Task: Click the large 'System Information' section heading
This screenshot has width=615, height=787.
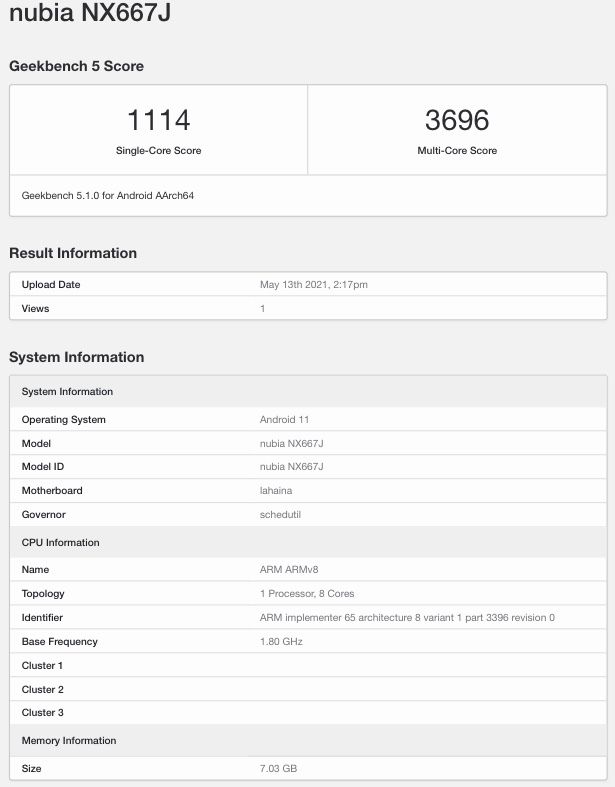Action: coord(76,357)
